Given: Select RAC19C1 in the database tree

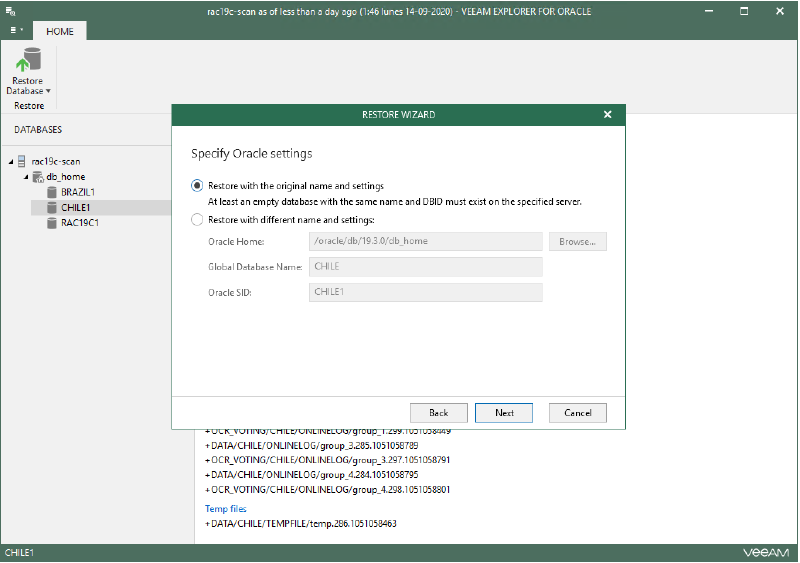Looking at the screenshot, I should pyautogui.click(x=80, y=223).
